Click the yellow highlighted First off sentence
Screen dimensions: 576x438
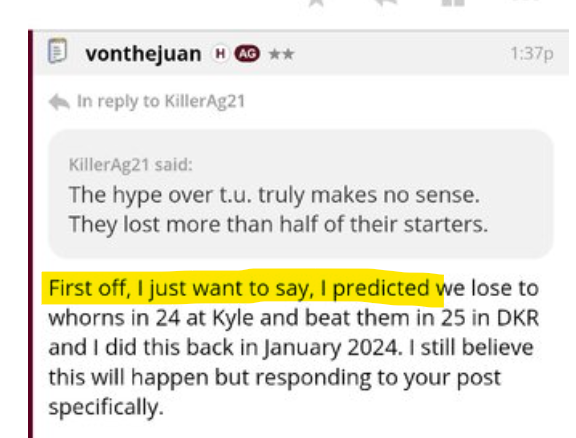[243, 288]
